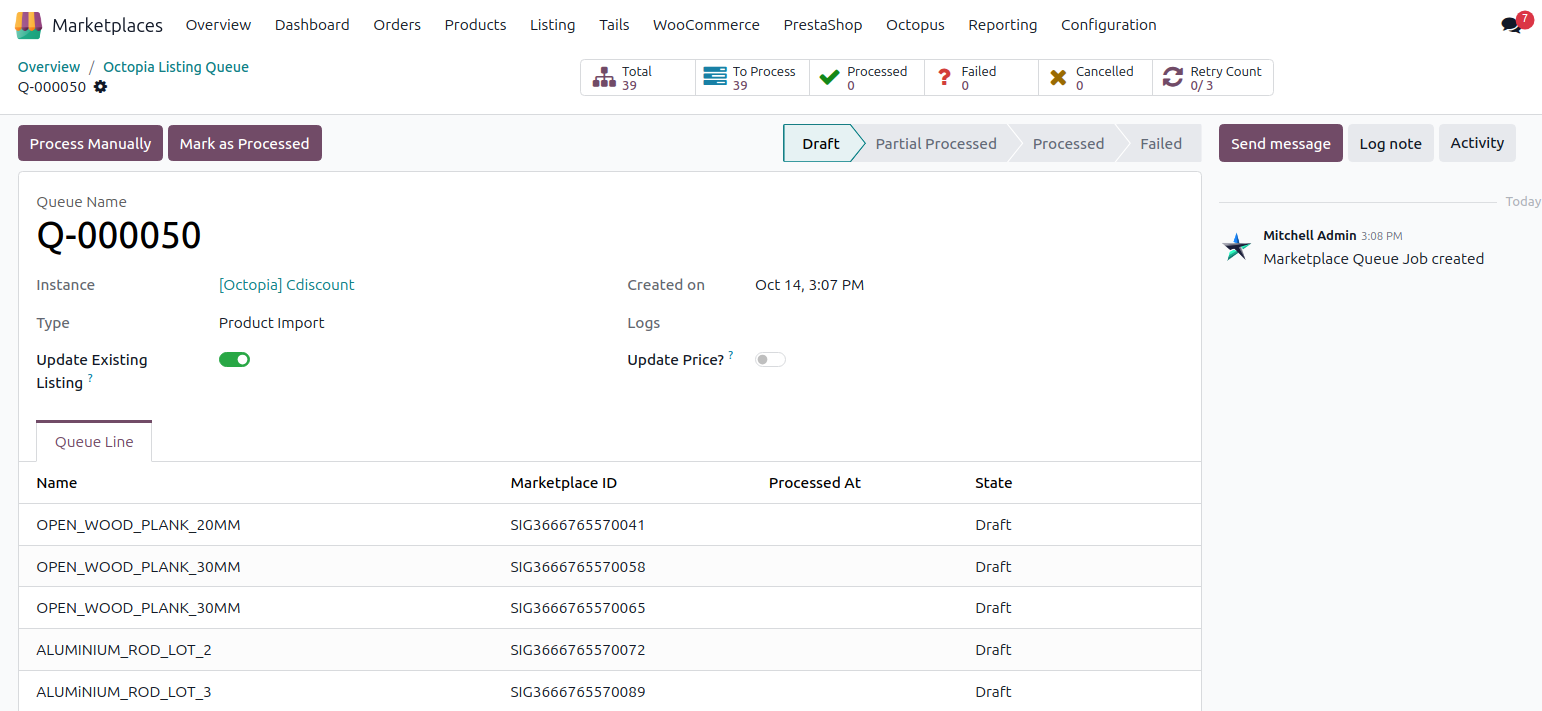1542x711 pixels.
Task: Open the ALUMINIUM_ROD_LOT_2 queue line
Action: coord(610,650)
